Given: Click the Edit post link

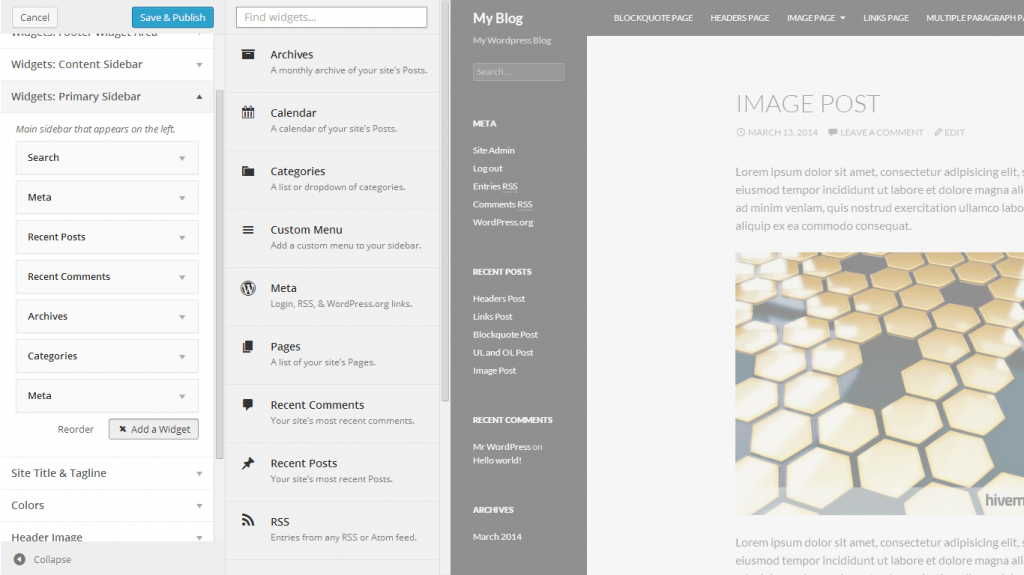Looking at the screenshot, I should [x=954, y=132].
